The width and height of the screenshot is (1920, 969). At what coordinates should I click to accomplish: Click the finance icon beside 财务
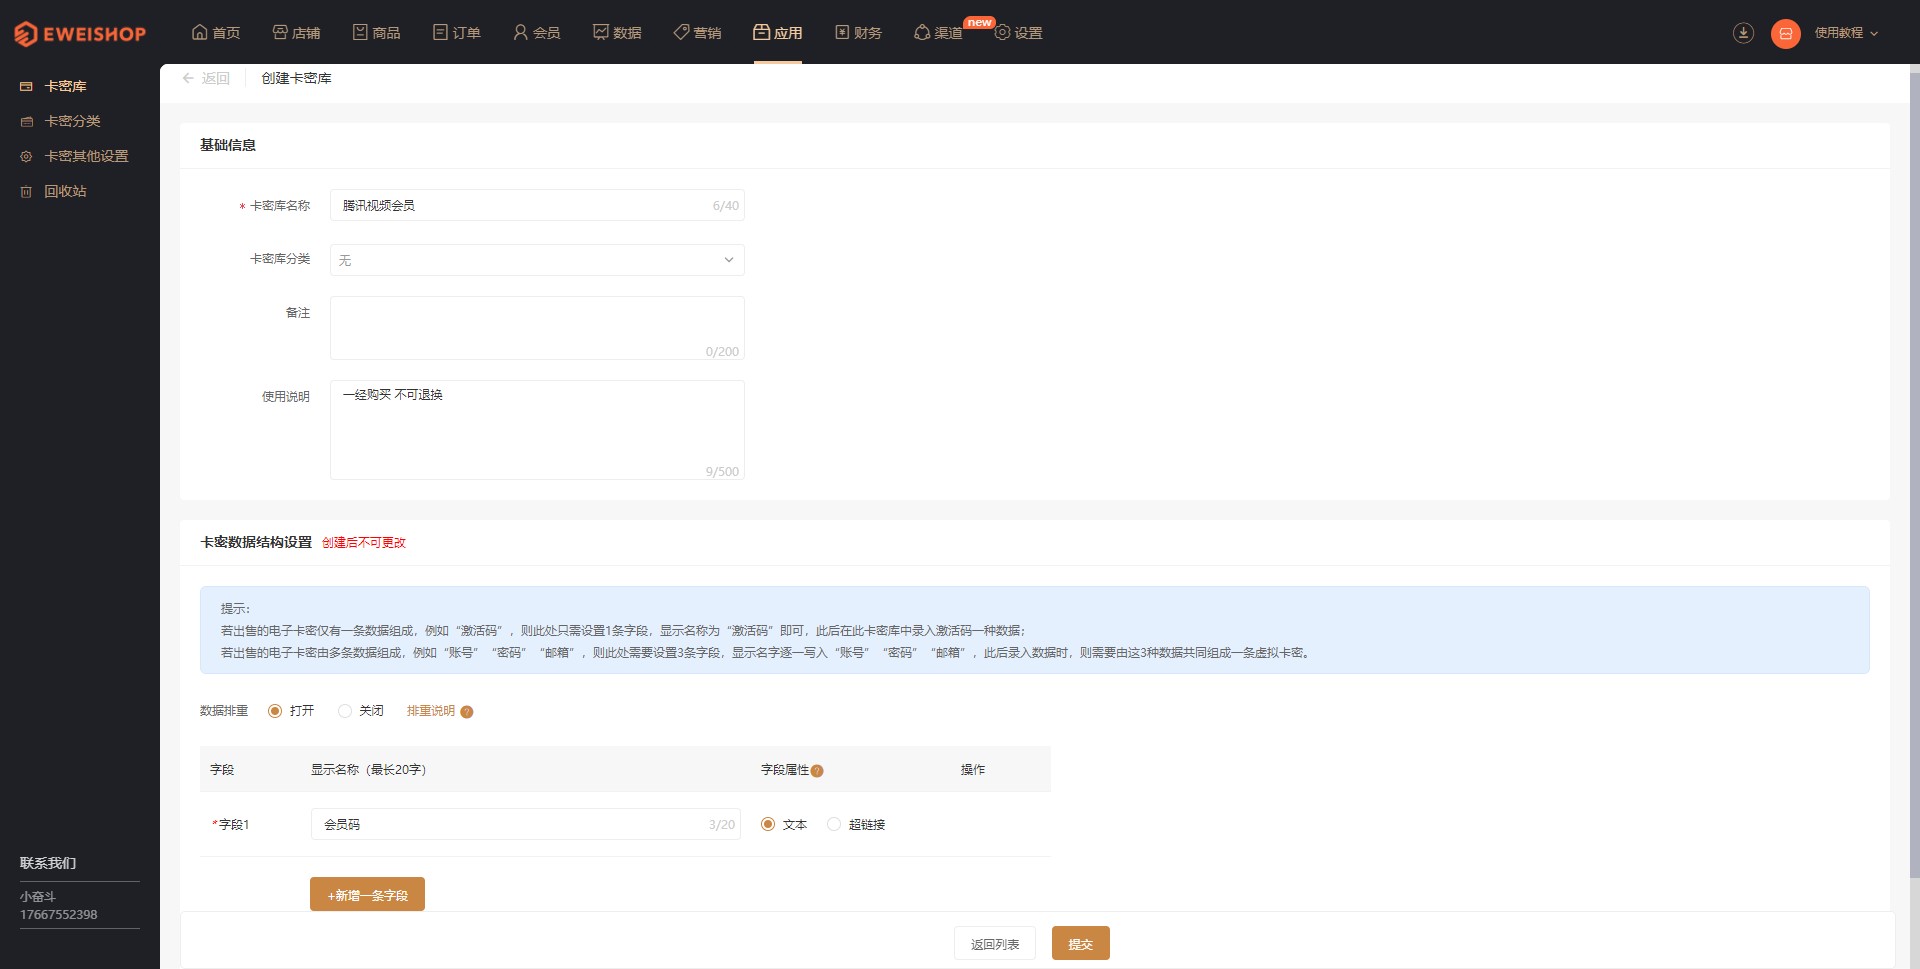842,32
